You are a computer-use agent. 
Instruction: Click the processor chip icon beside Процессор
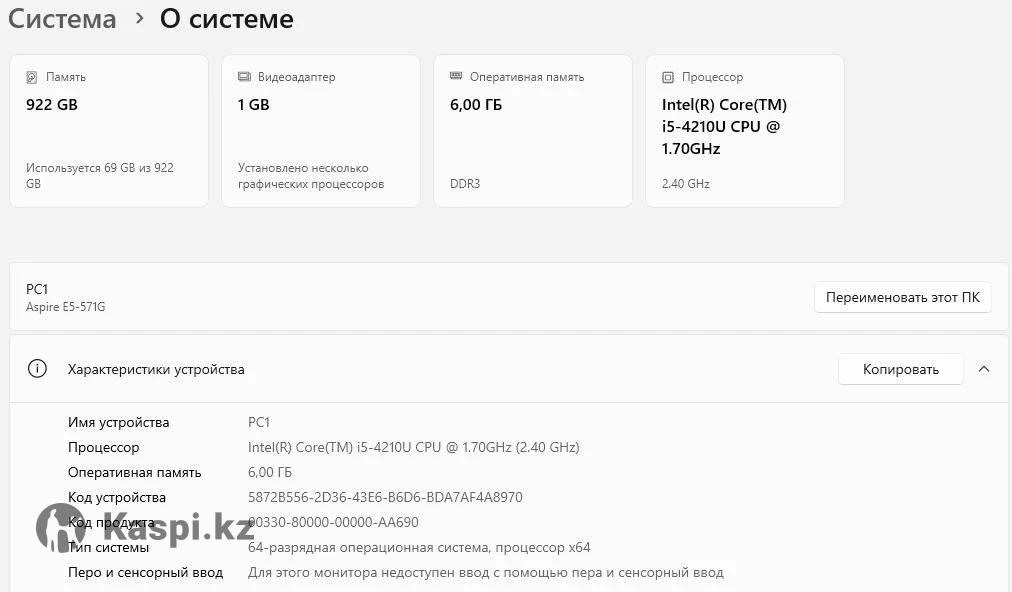[668, 77]
